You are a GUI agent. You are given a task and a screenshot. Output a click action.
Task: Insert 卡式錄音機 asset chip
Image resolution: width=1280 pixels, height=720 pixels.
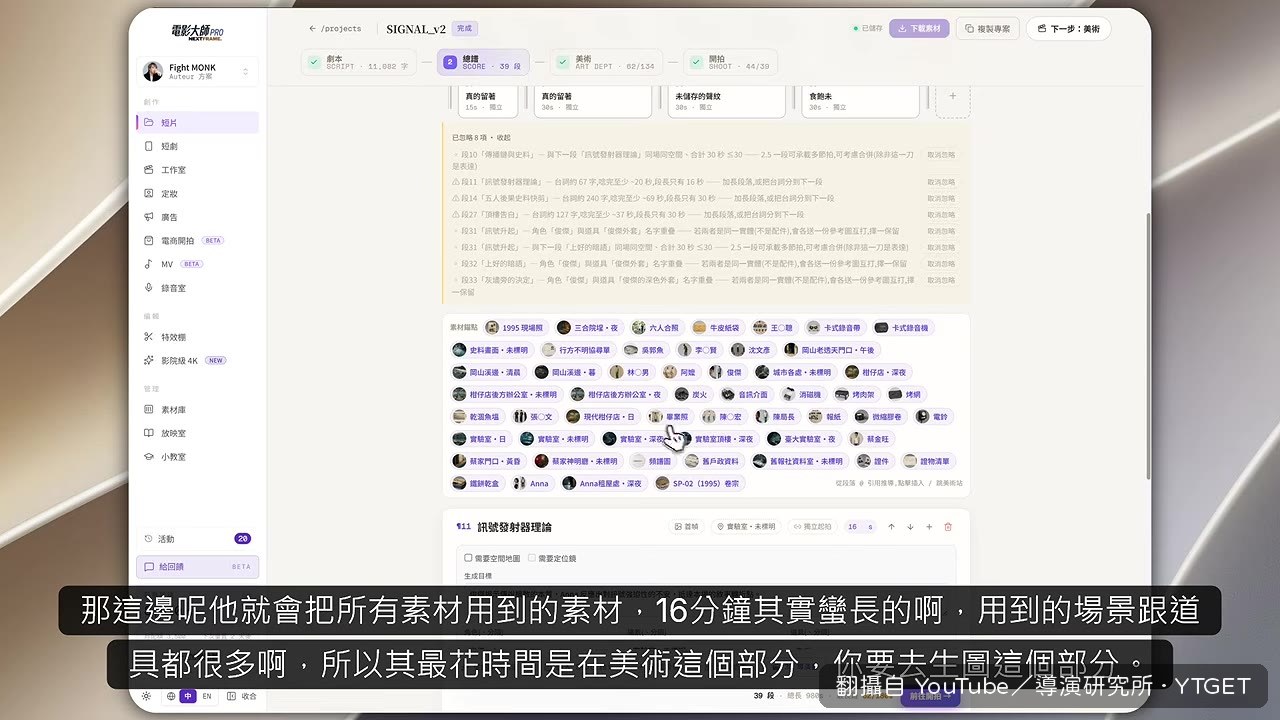click(x=903, y=327)
